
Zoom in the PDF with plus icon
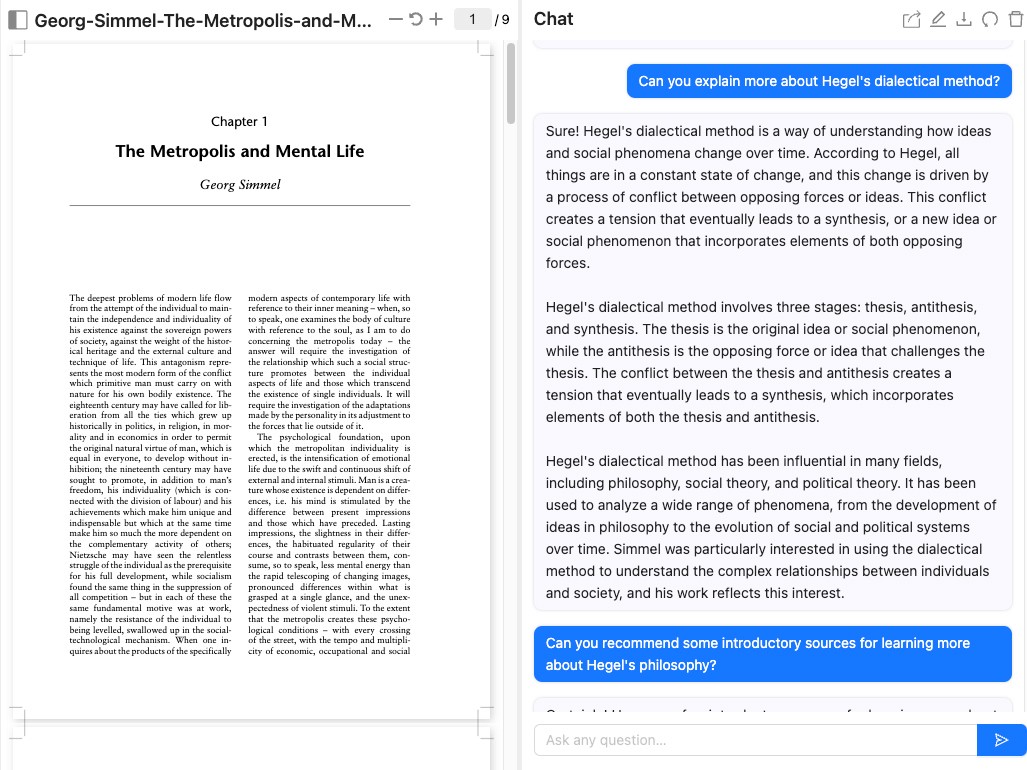436,19
